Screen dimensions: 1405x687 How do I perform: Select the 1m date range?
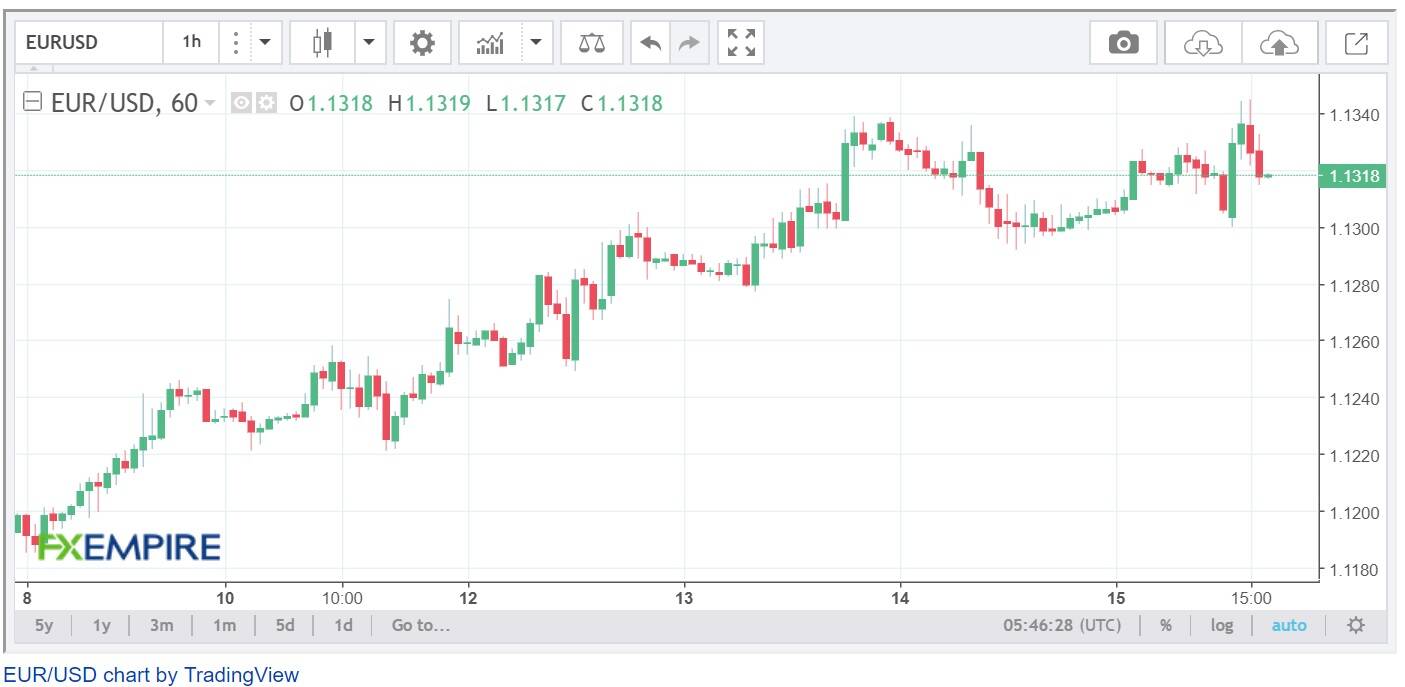224,625
